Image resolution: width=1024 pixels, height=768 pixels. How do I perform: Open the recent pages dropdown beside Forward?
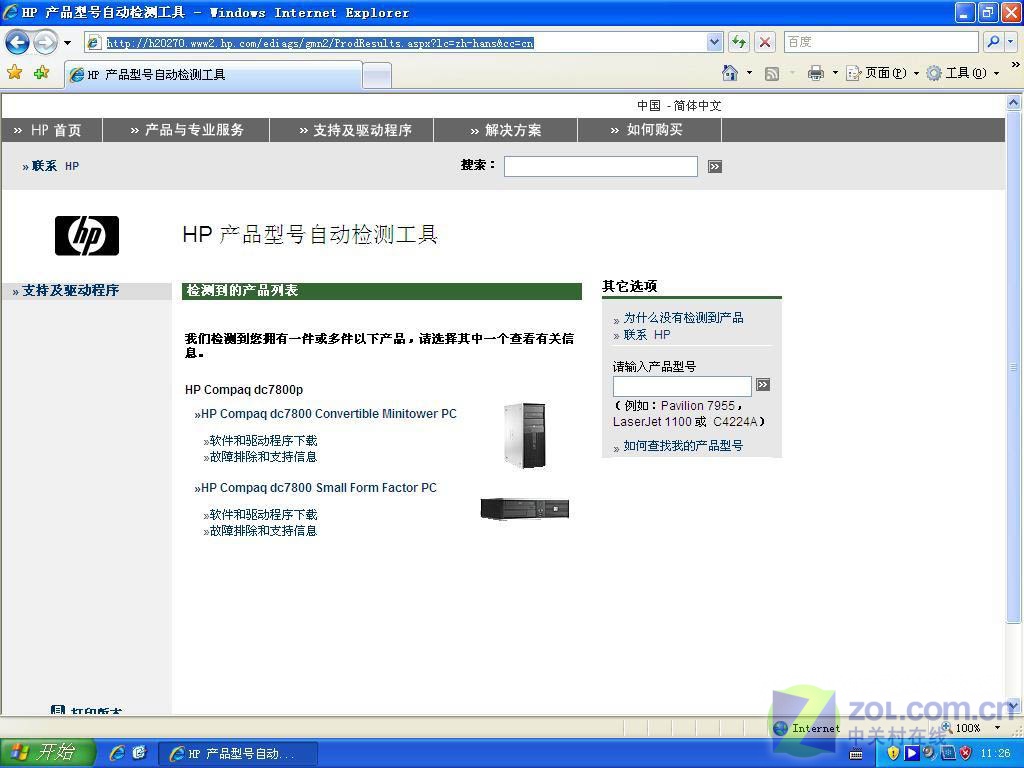(x=67, y=43)
